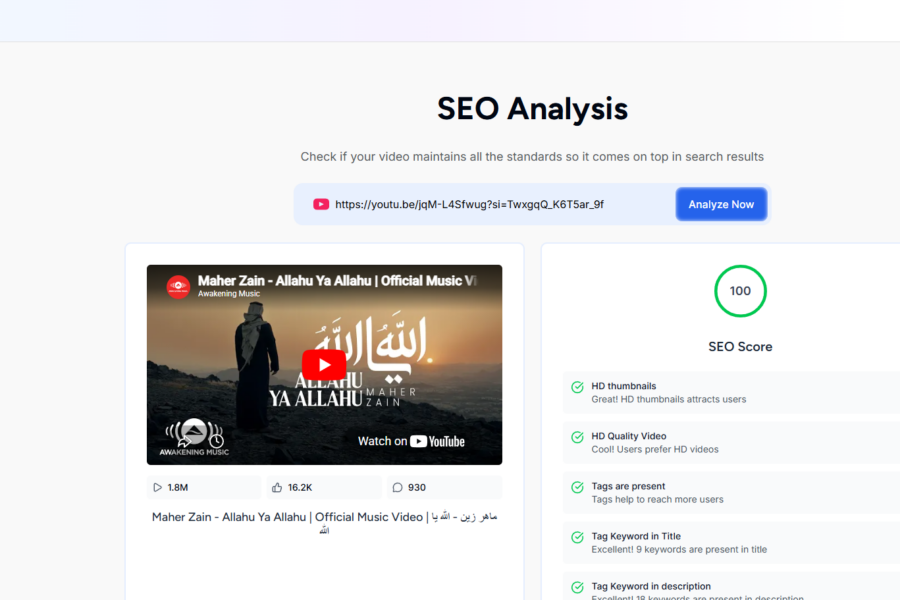The height and width of the screenshot is (600, 900).
Task: Click the SEO Analysis page heading
Action: pyautogui.click(x=532, y=109)
